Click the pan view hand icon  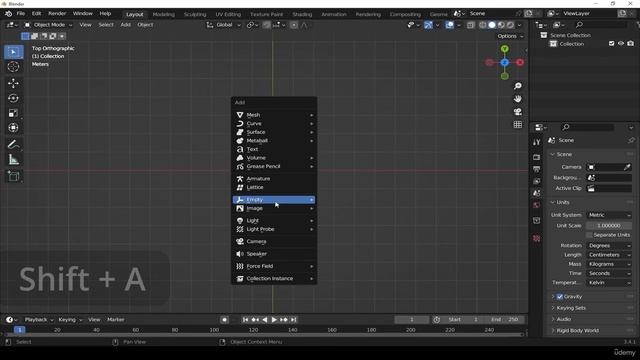518,99
